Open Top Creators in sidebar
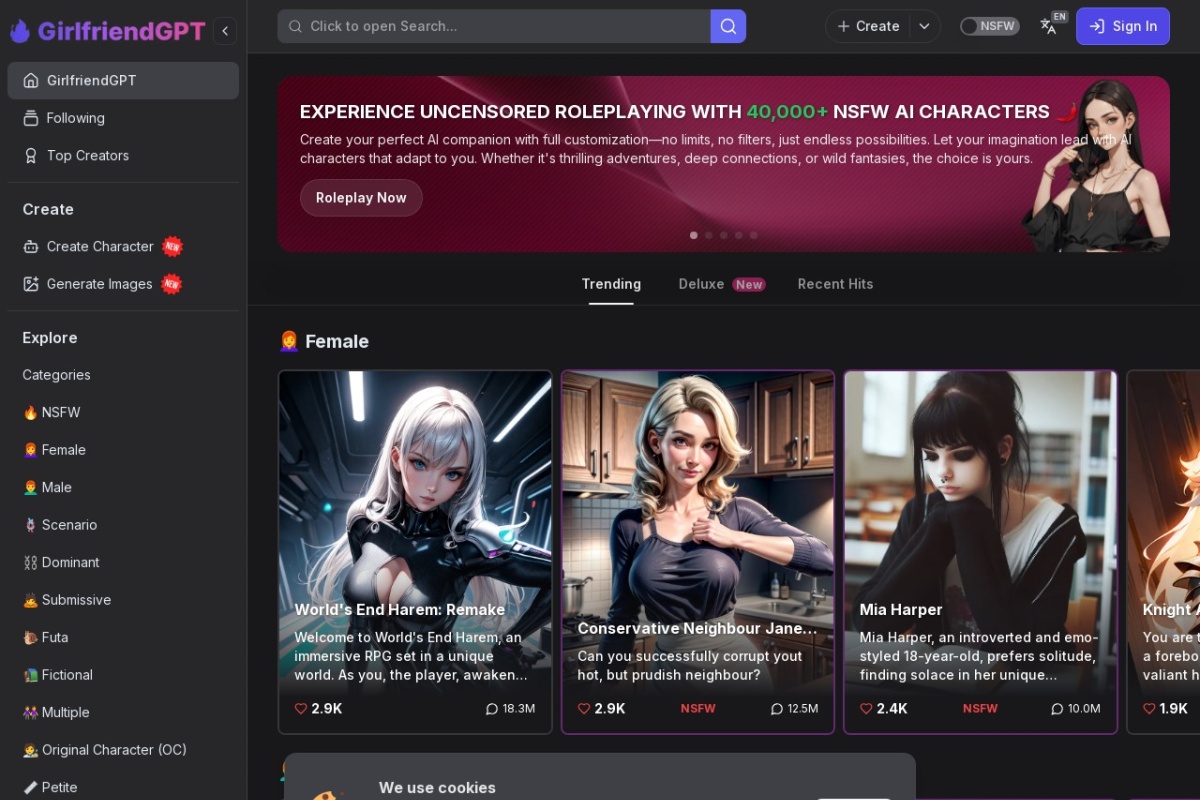The width and height of the screenshot is (1200, 800). coord(88,155)
